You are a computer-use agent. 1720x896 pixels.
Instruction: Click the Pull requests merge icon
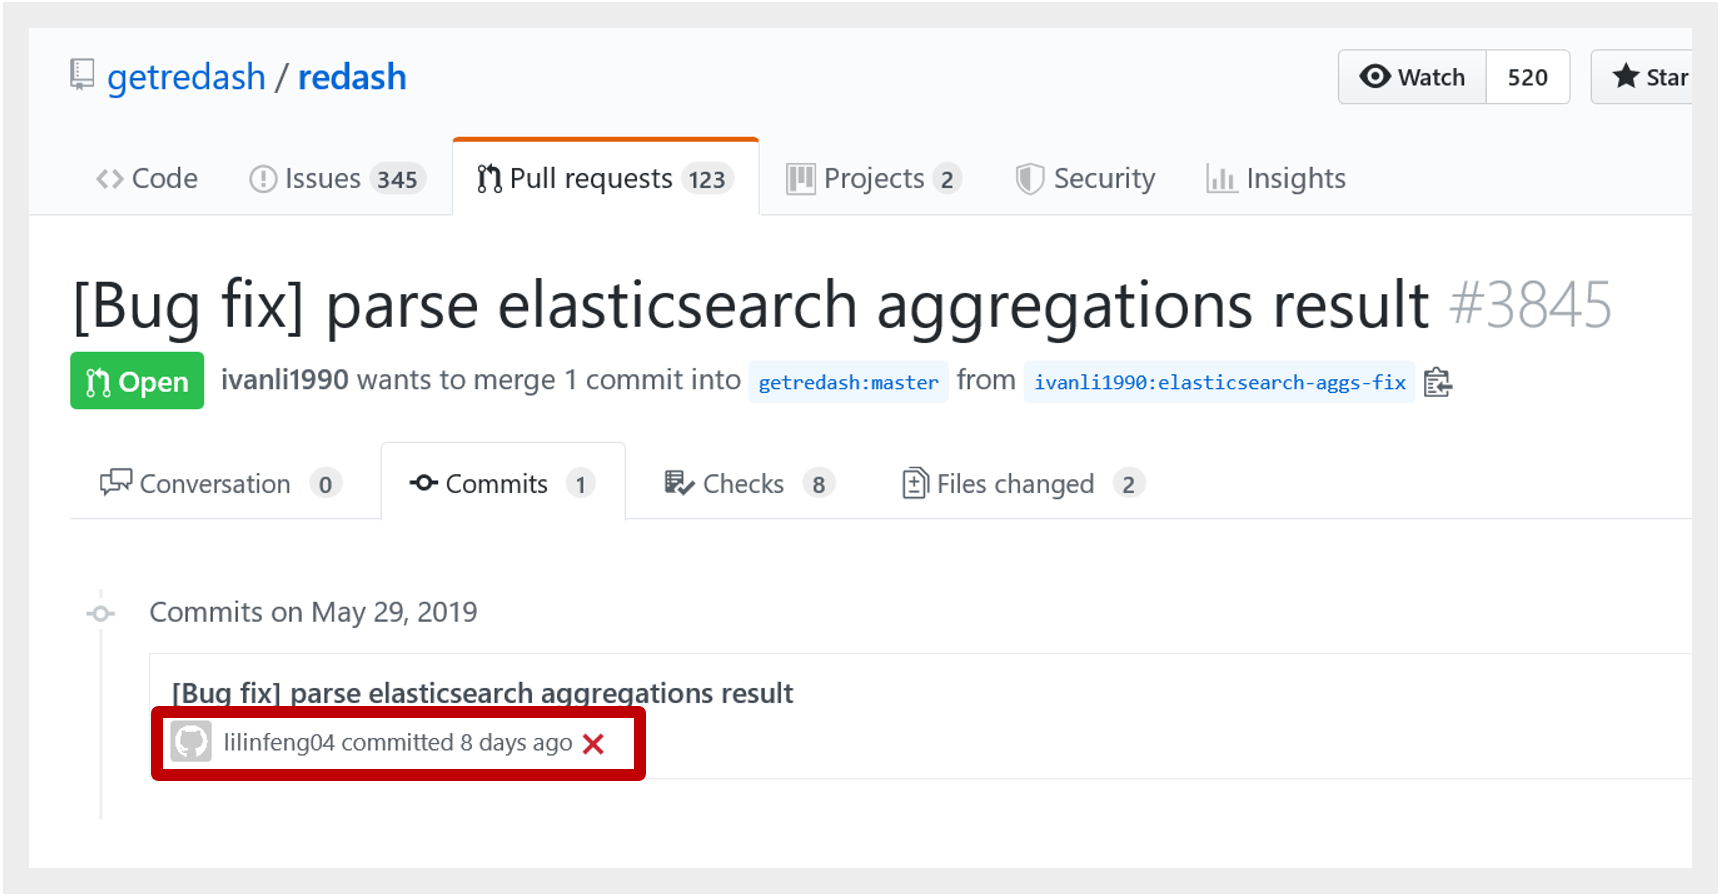(489, 179)
